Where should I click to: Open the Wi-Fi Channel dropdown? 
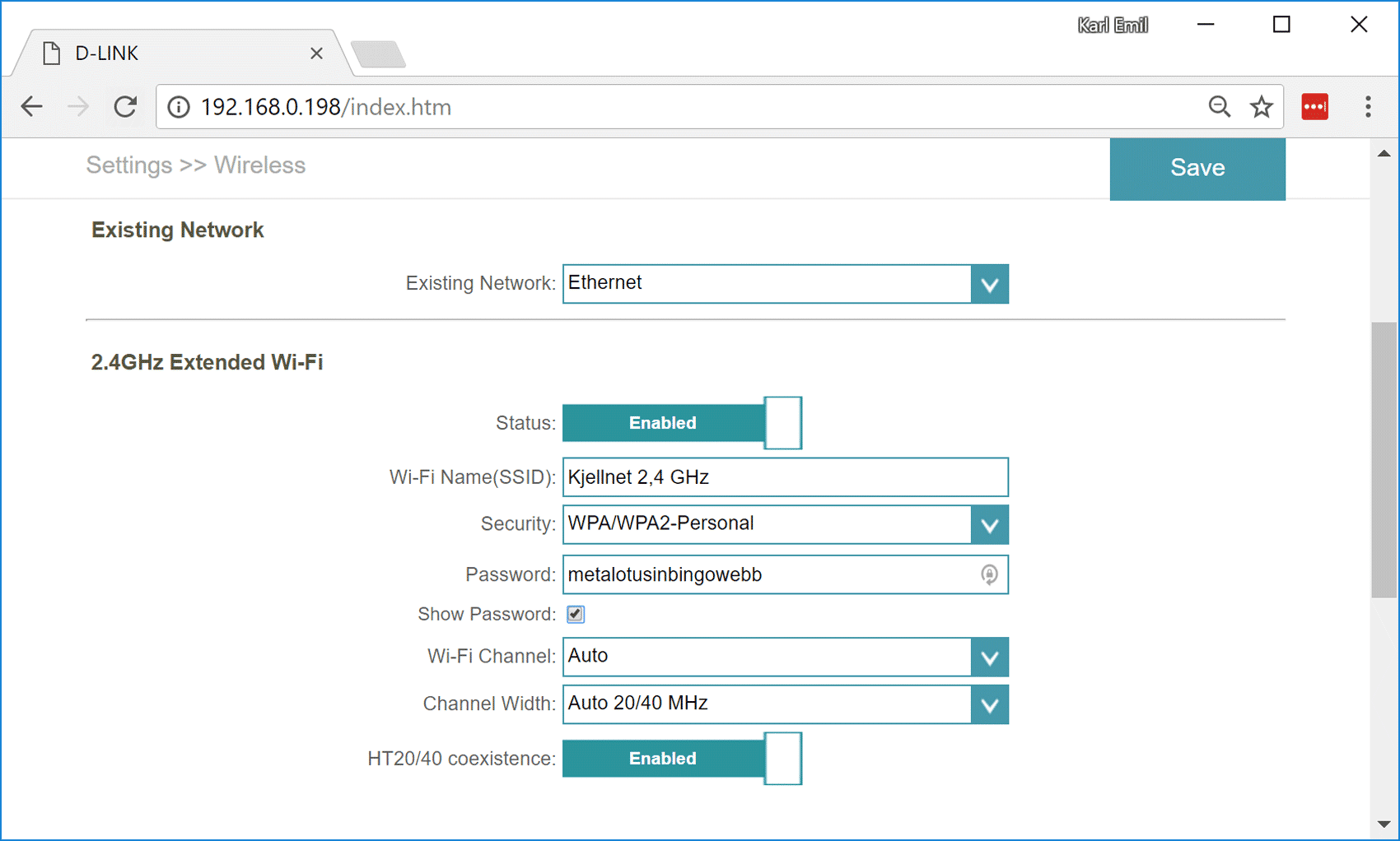[x=989, y=657]
